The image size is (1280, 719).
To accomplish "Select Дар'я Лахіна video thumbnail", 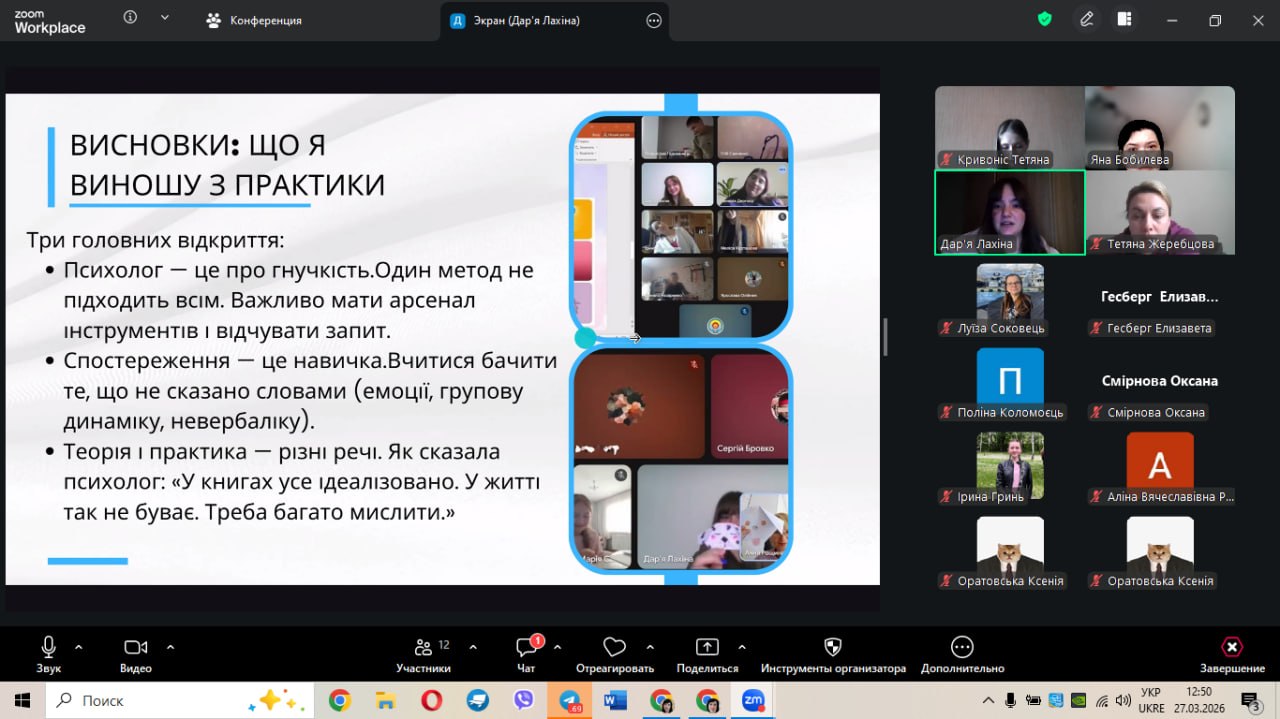I will 1009,212.
